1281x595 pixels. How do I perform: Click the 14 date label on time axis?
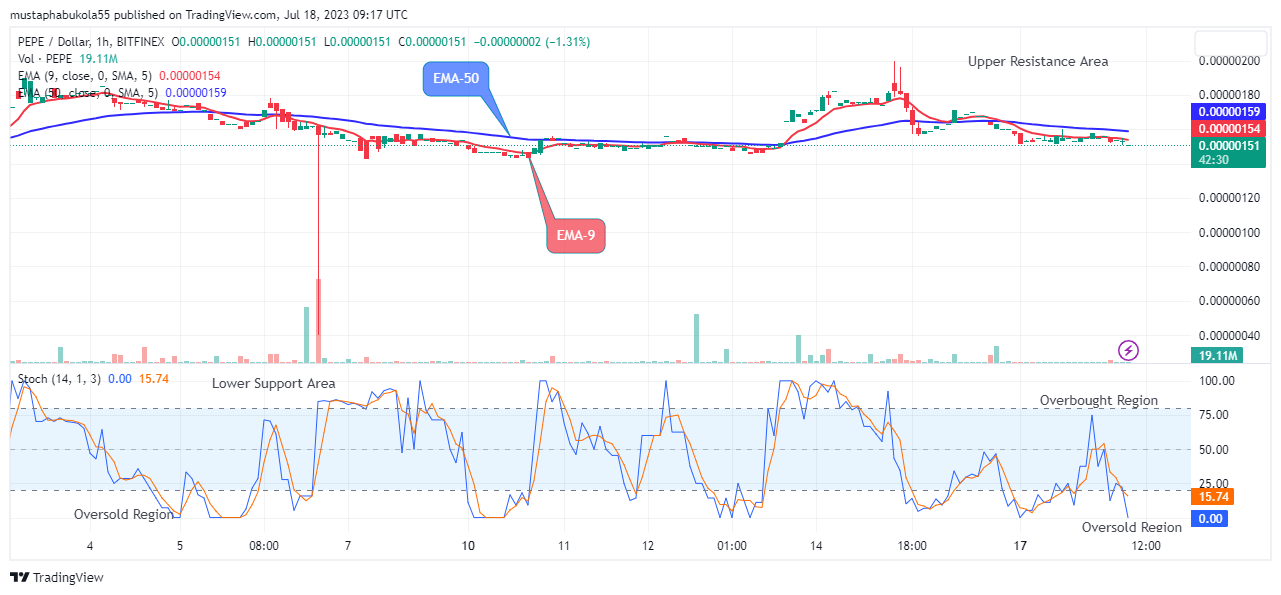tap(816, 546)
